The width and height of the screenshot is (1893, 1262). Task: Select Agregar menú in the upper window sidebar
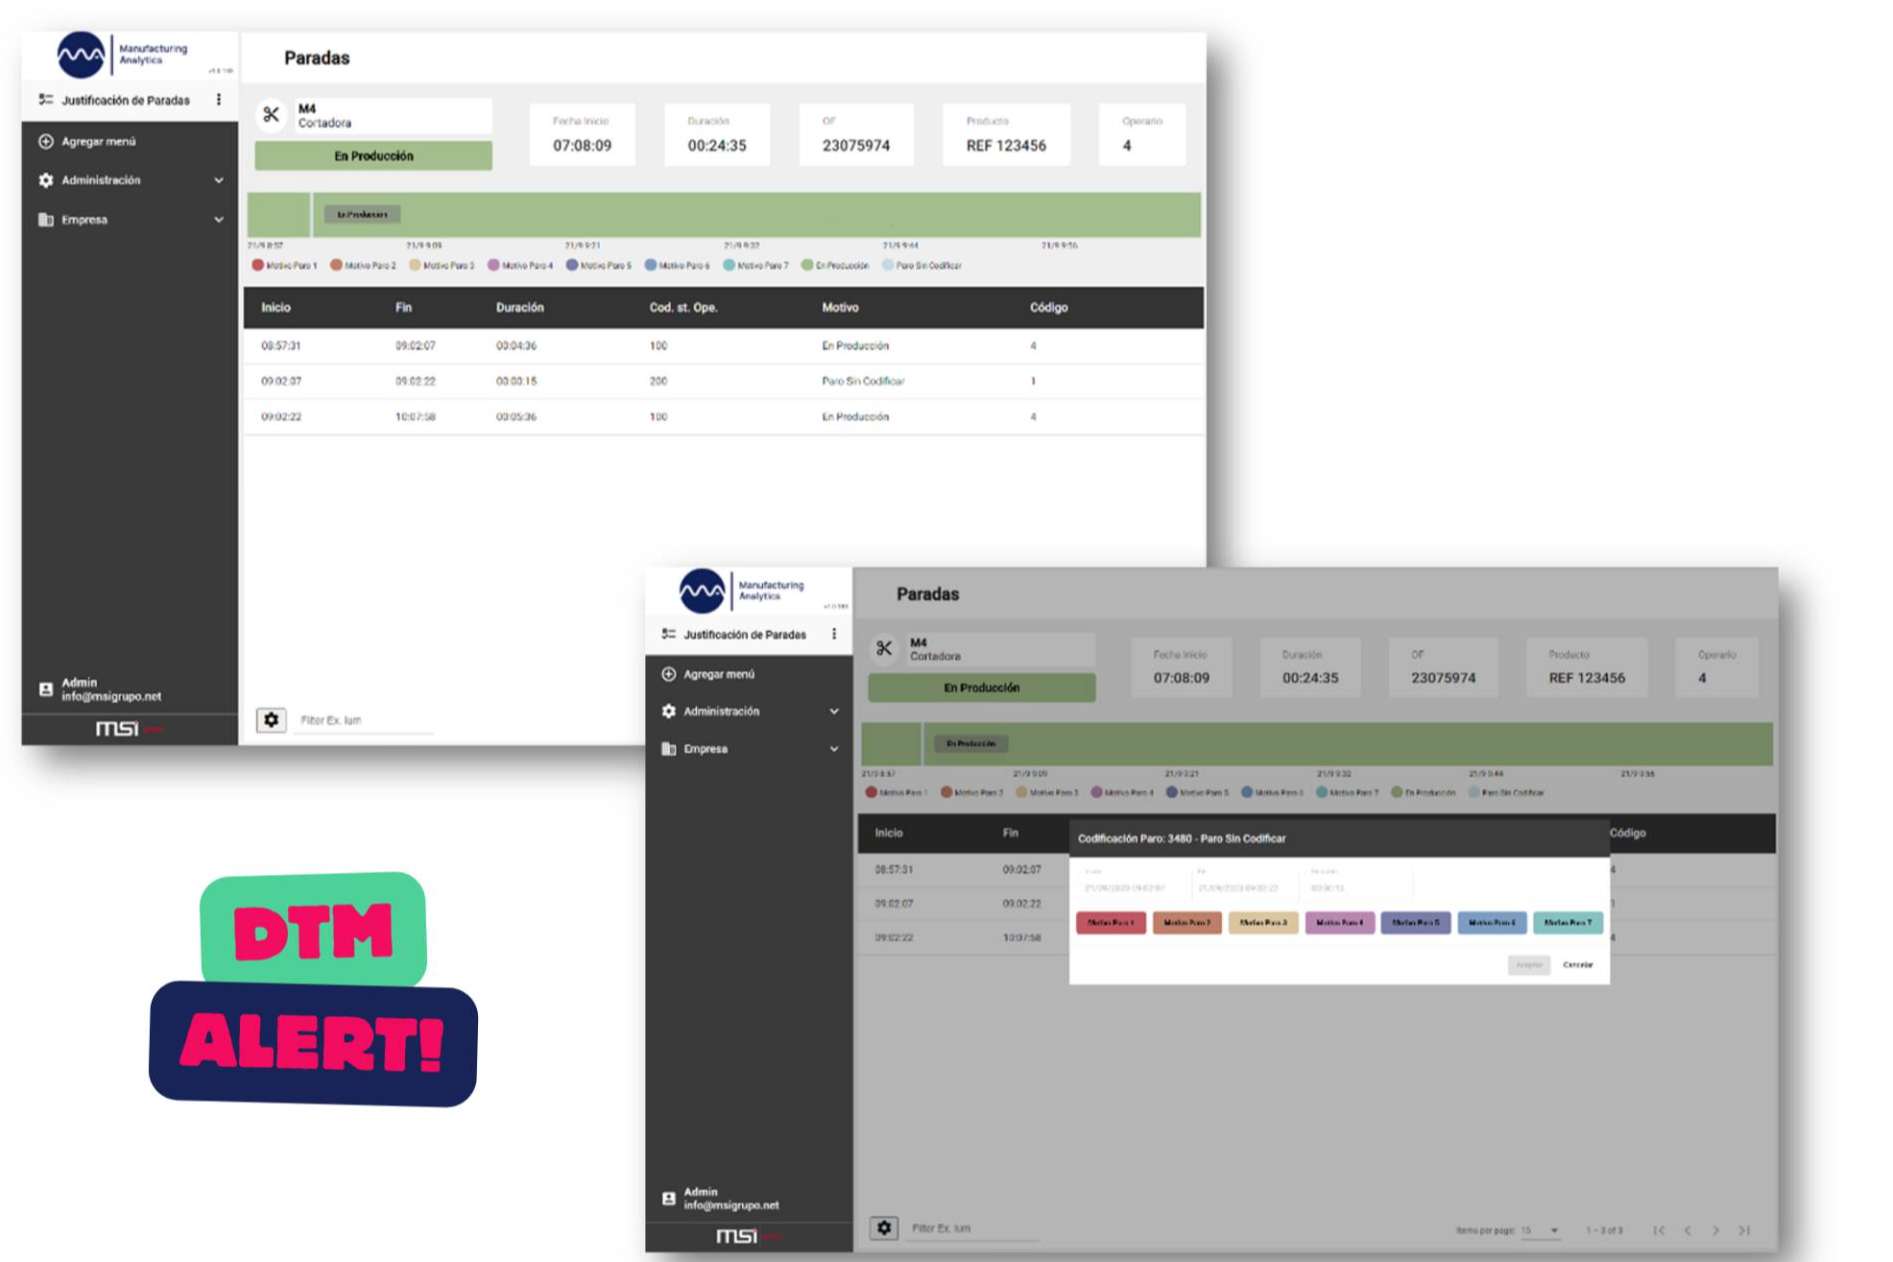99,142
